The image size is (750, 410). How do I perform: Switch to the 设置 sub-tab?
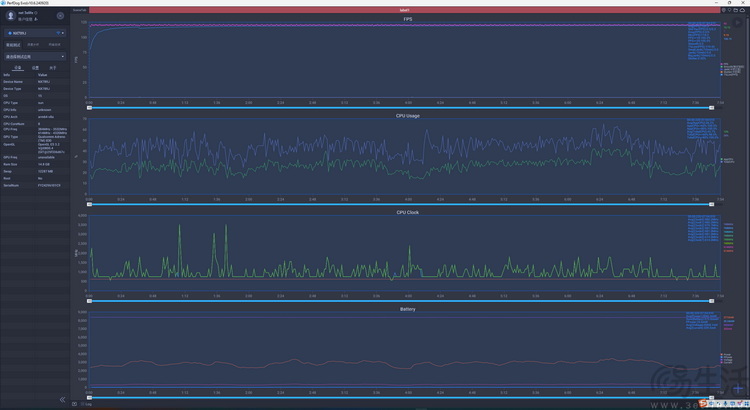point(35,68)
